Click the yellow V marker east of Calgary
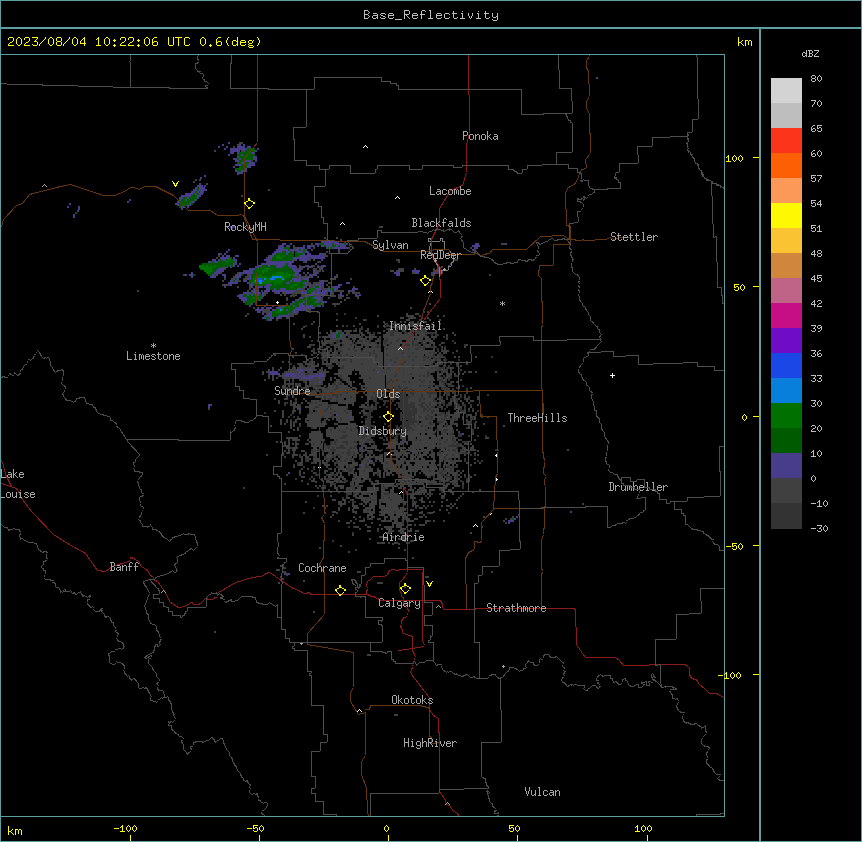The width and height of the screenshot is (862, 842). [429, 584]
